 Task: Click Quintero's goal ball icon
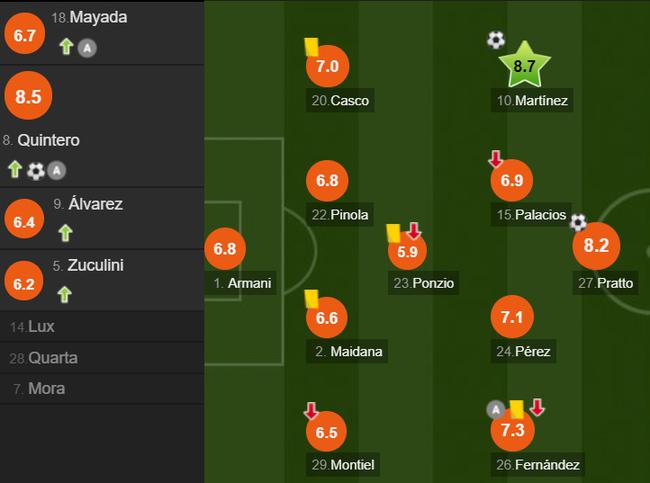(36, 170)
